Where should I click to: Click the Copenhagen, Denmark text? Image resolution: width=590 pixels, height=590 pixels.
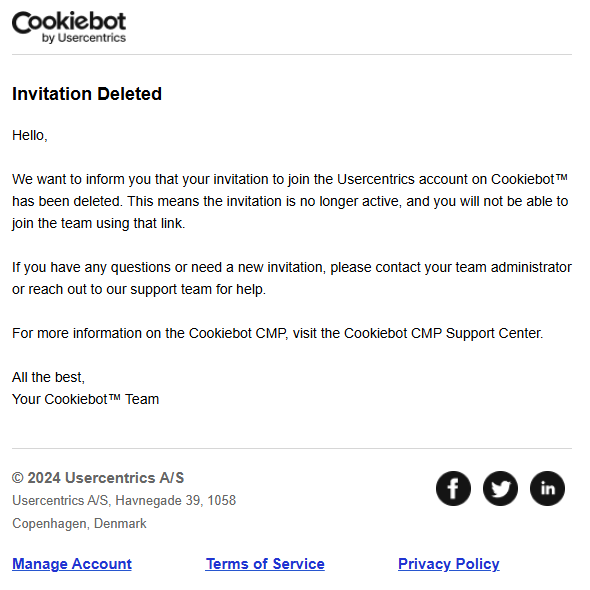(x=79, y=523)
